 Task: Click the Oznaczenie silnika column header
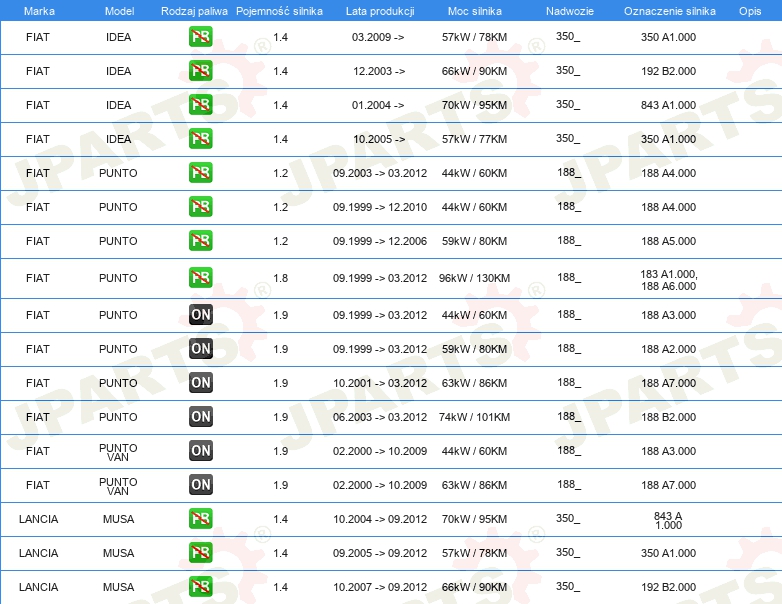pyautogui.click(x=670, y=11)
